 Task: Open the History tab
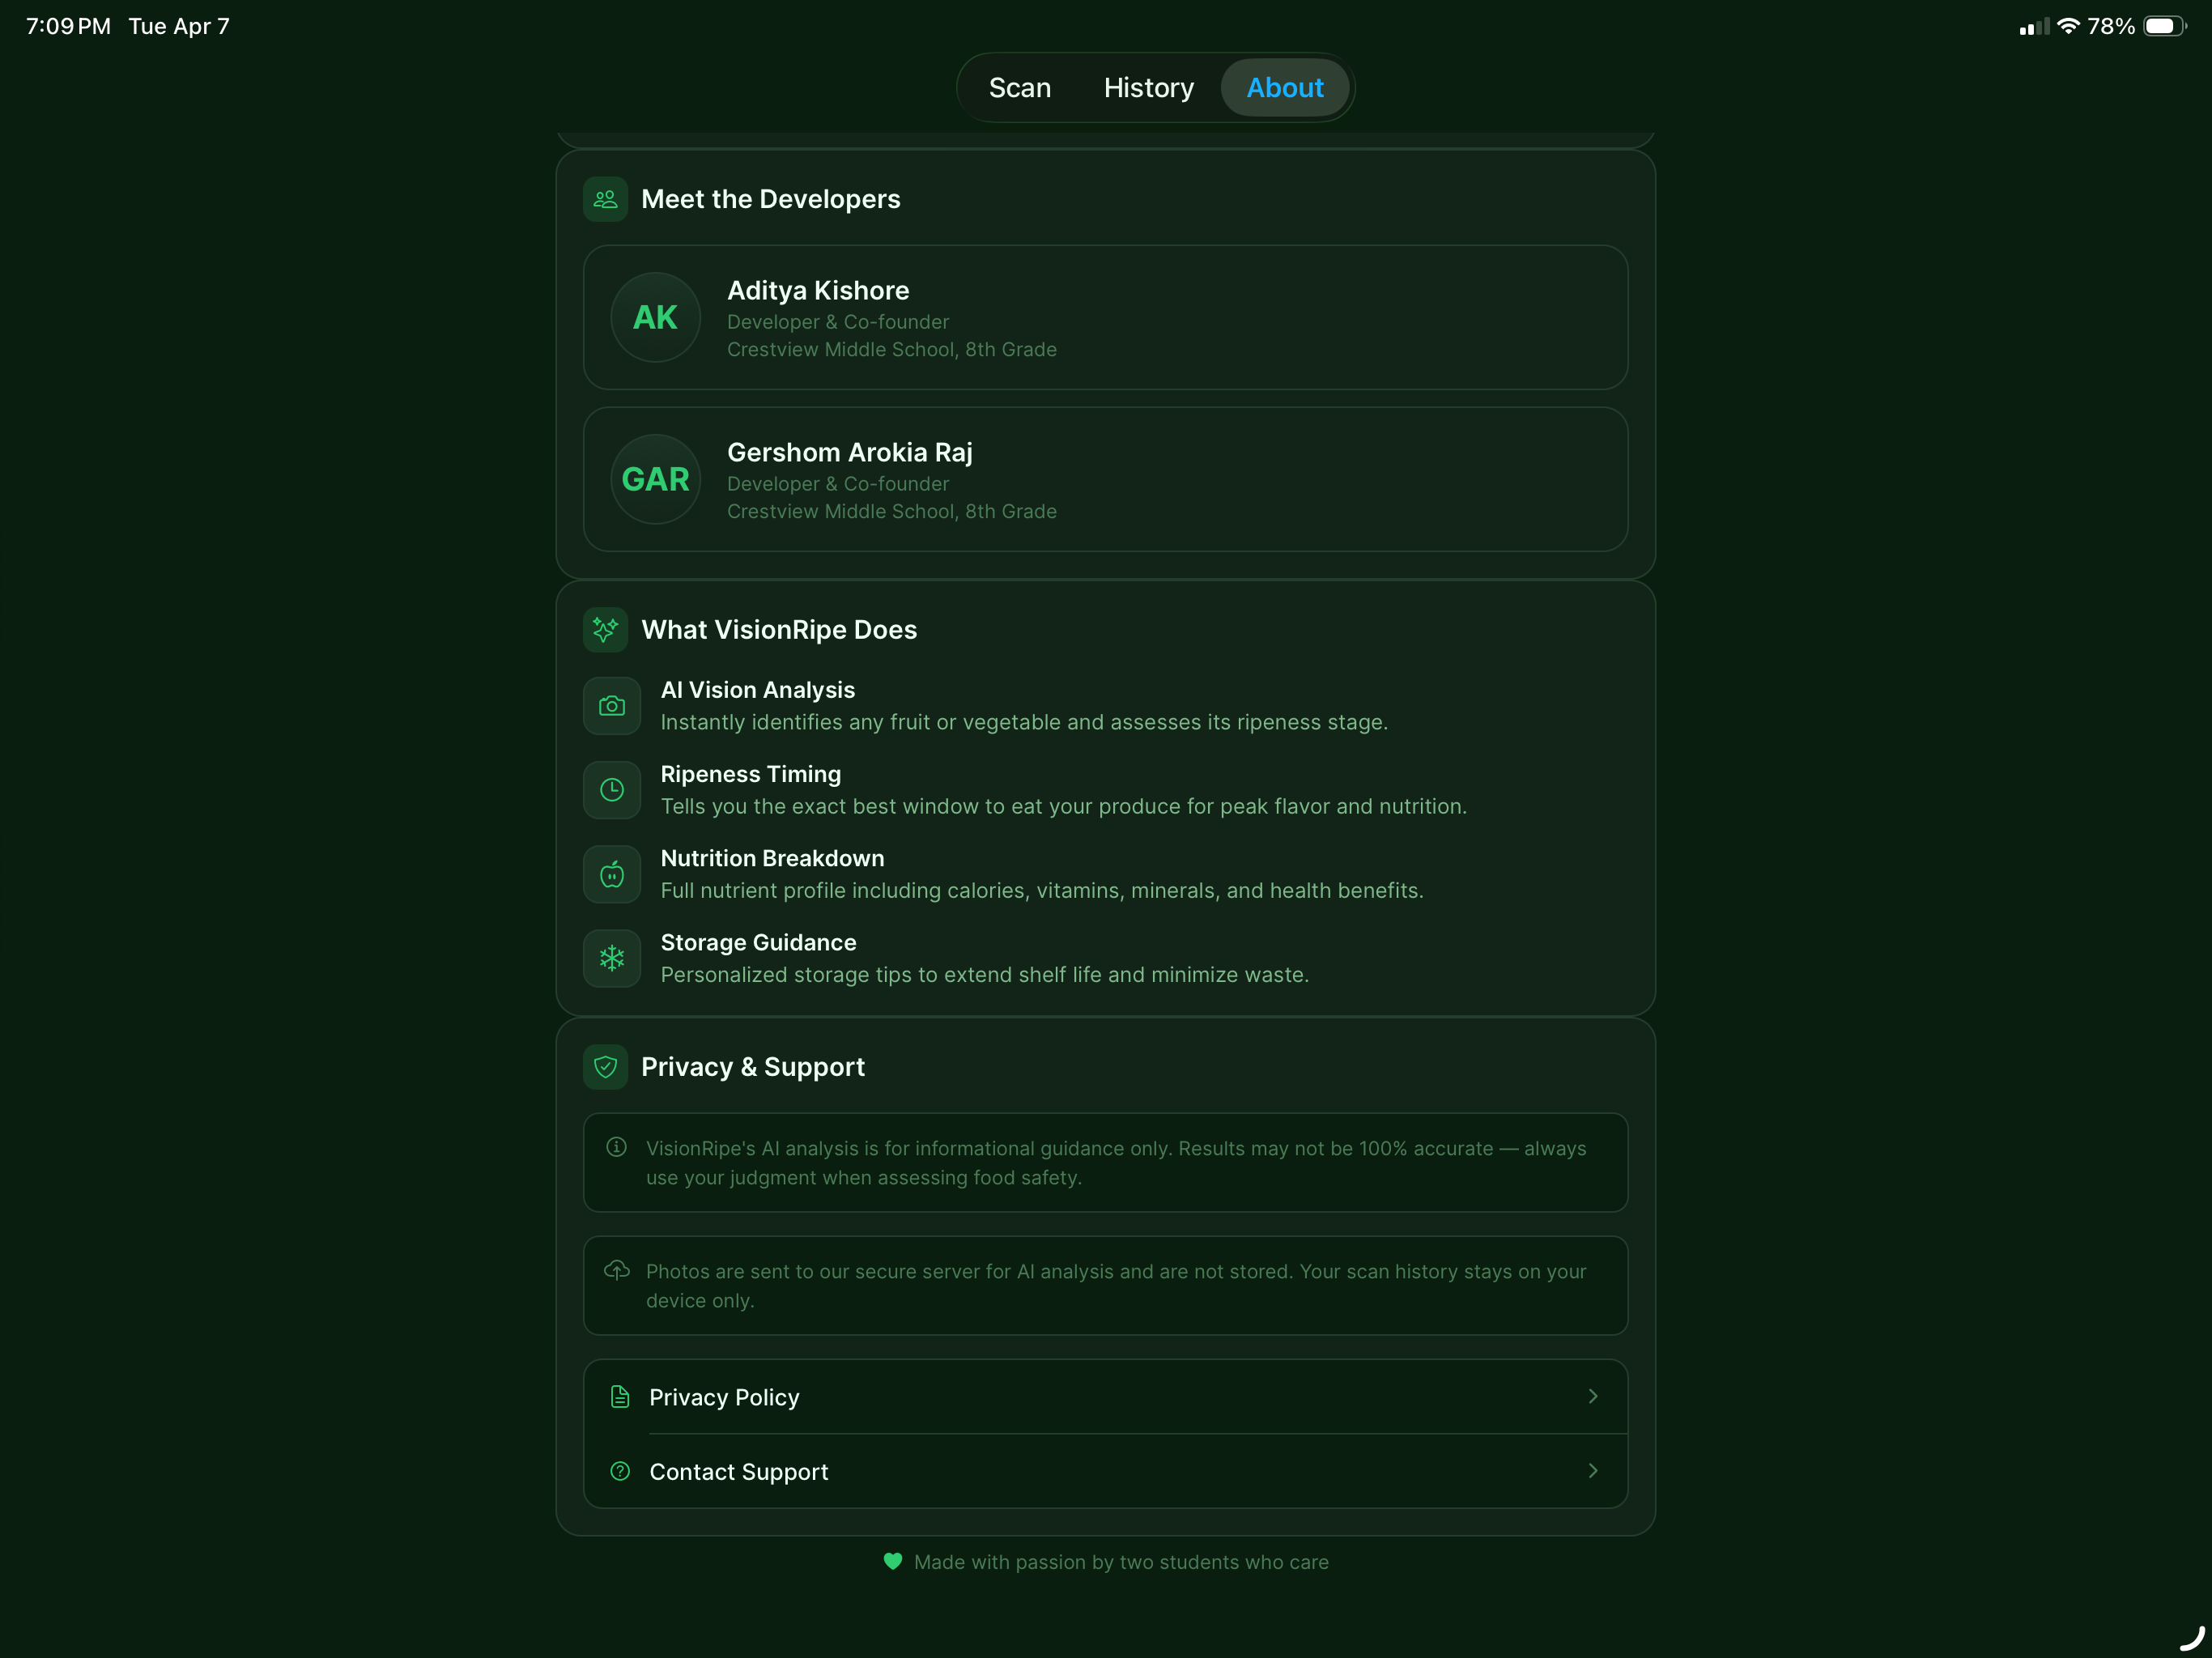[1148, 88]
